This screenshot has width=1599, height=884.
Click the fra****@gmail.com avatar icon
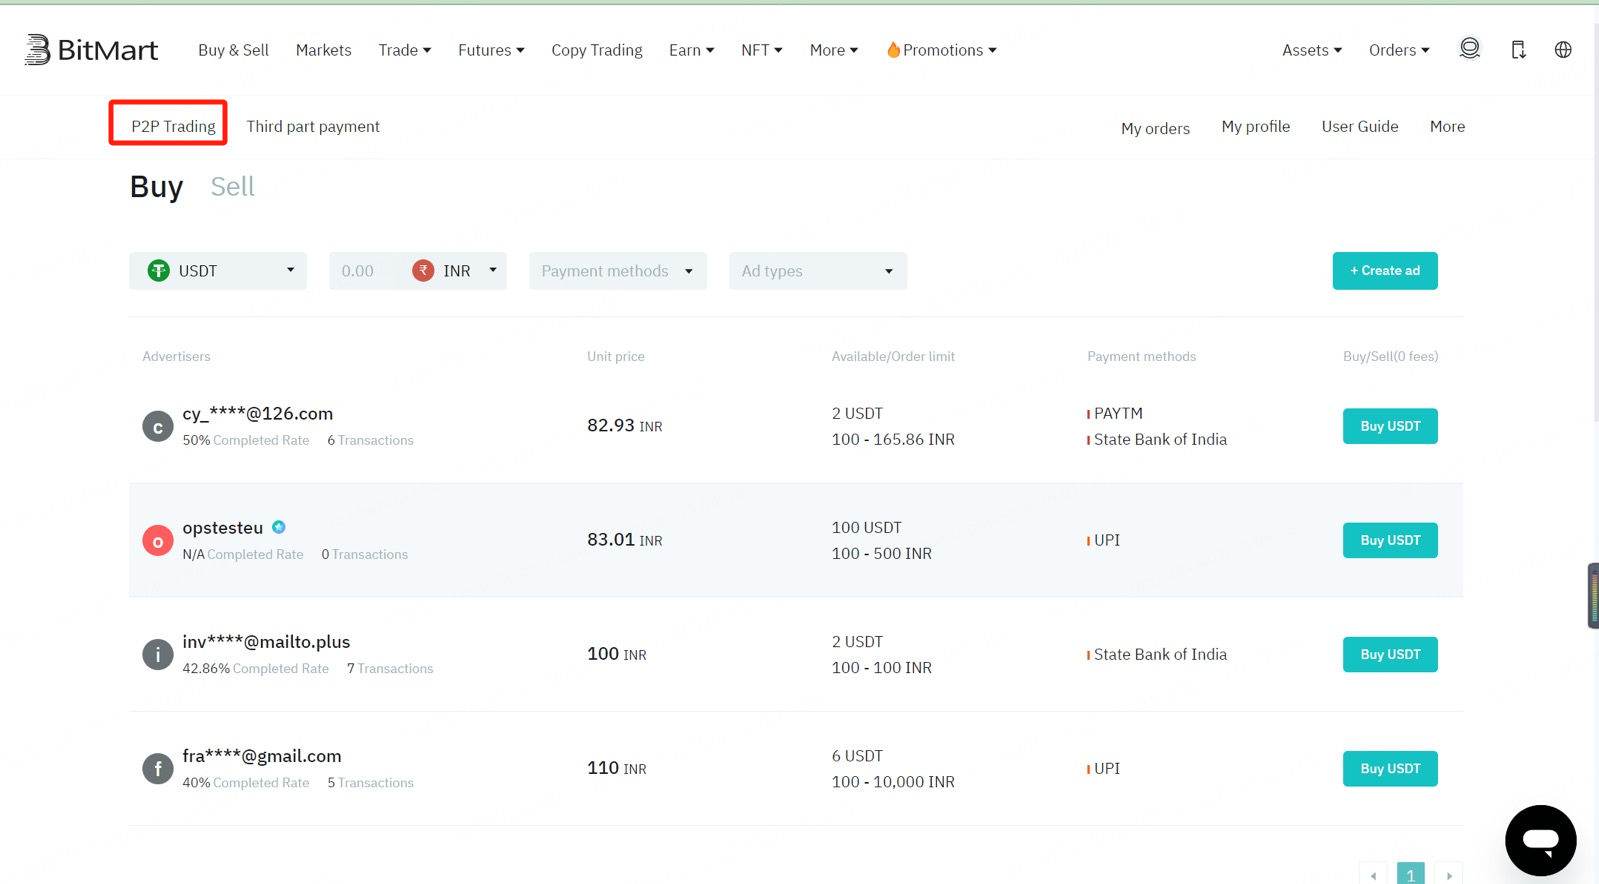(x=158, y=769)
